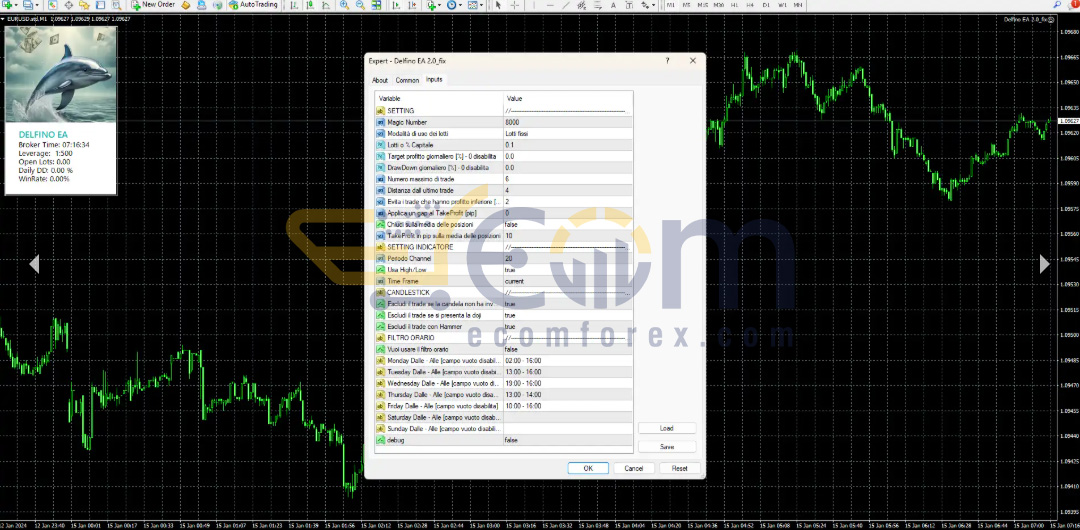The image size is (1080, 530).
Task: Switch to M5 timeframe
Action: (x=687, y=5)
